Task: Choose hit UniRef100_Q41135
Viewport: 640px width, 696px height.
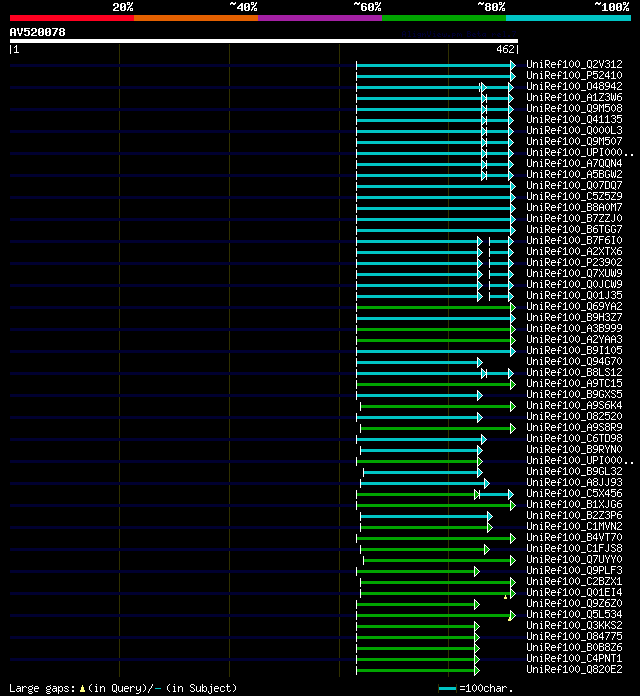Action: [x=574, y=119]
